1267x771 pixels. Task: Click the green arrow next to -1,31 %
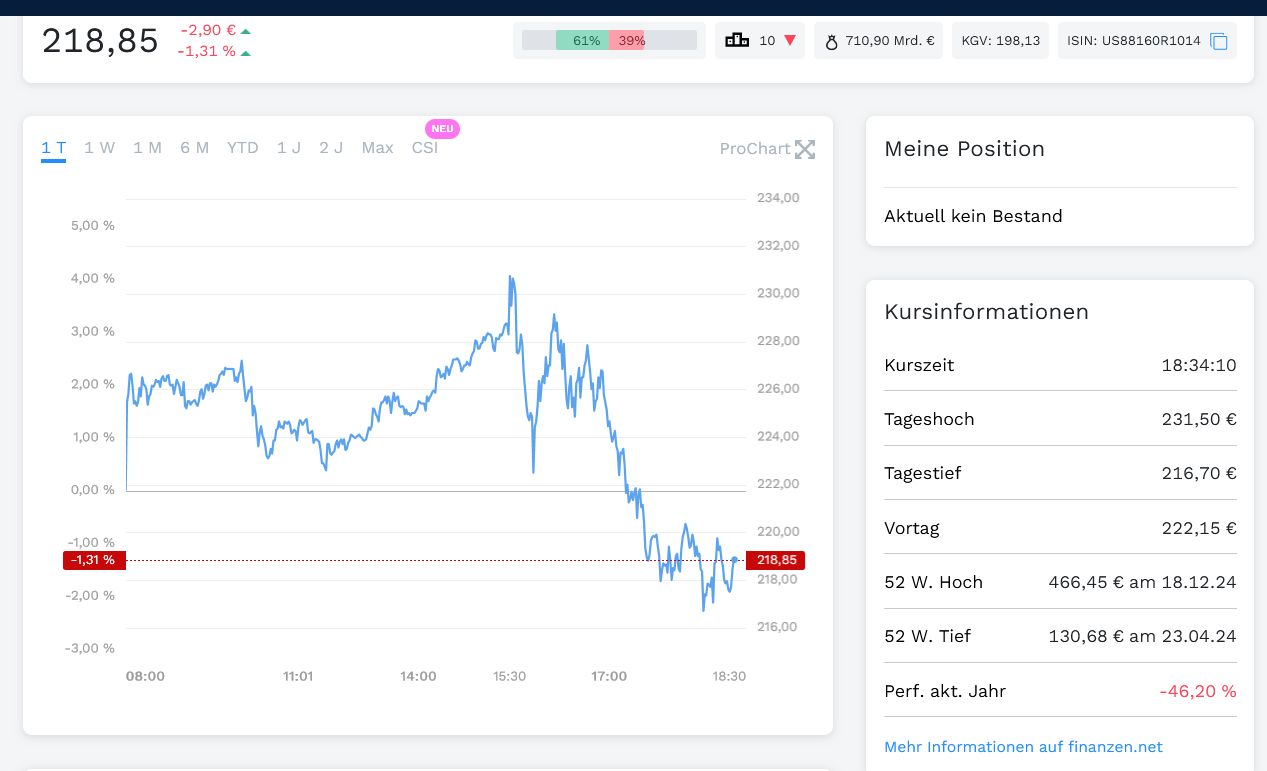click(x=246, y=53)
